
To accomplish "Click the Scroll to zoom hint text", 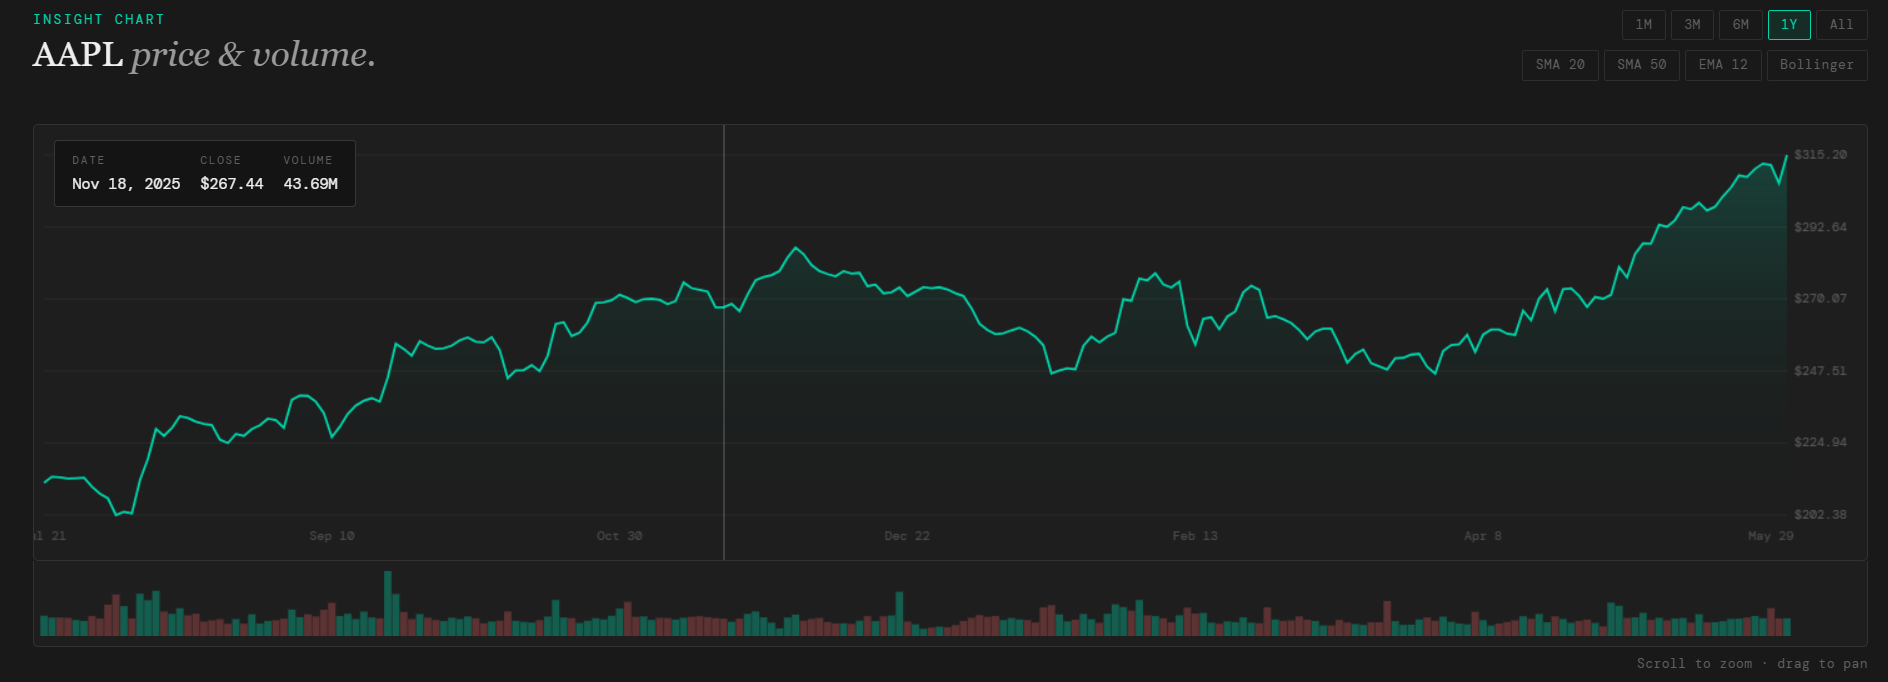I will point(1752,663).
